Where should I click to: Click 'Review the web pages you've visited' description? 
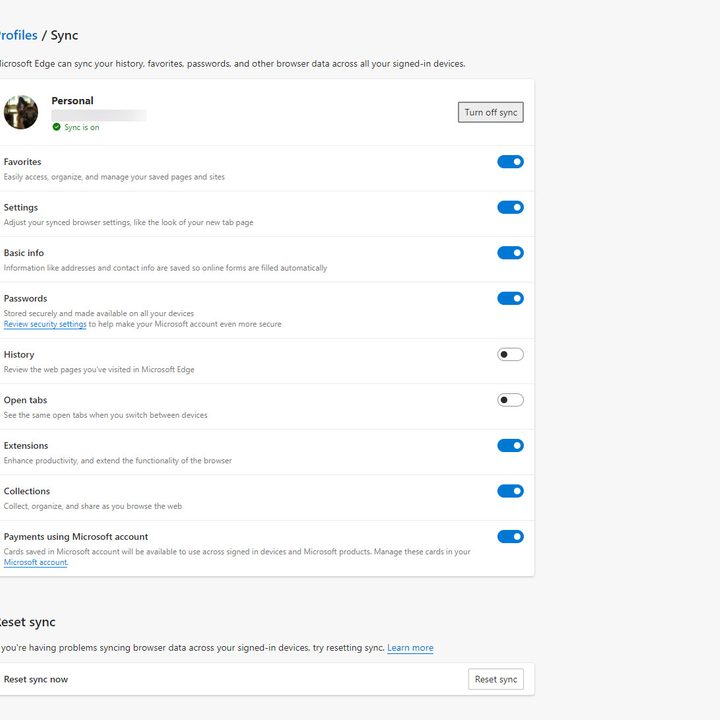[x=99, y=369]
